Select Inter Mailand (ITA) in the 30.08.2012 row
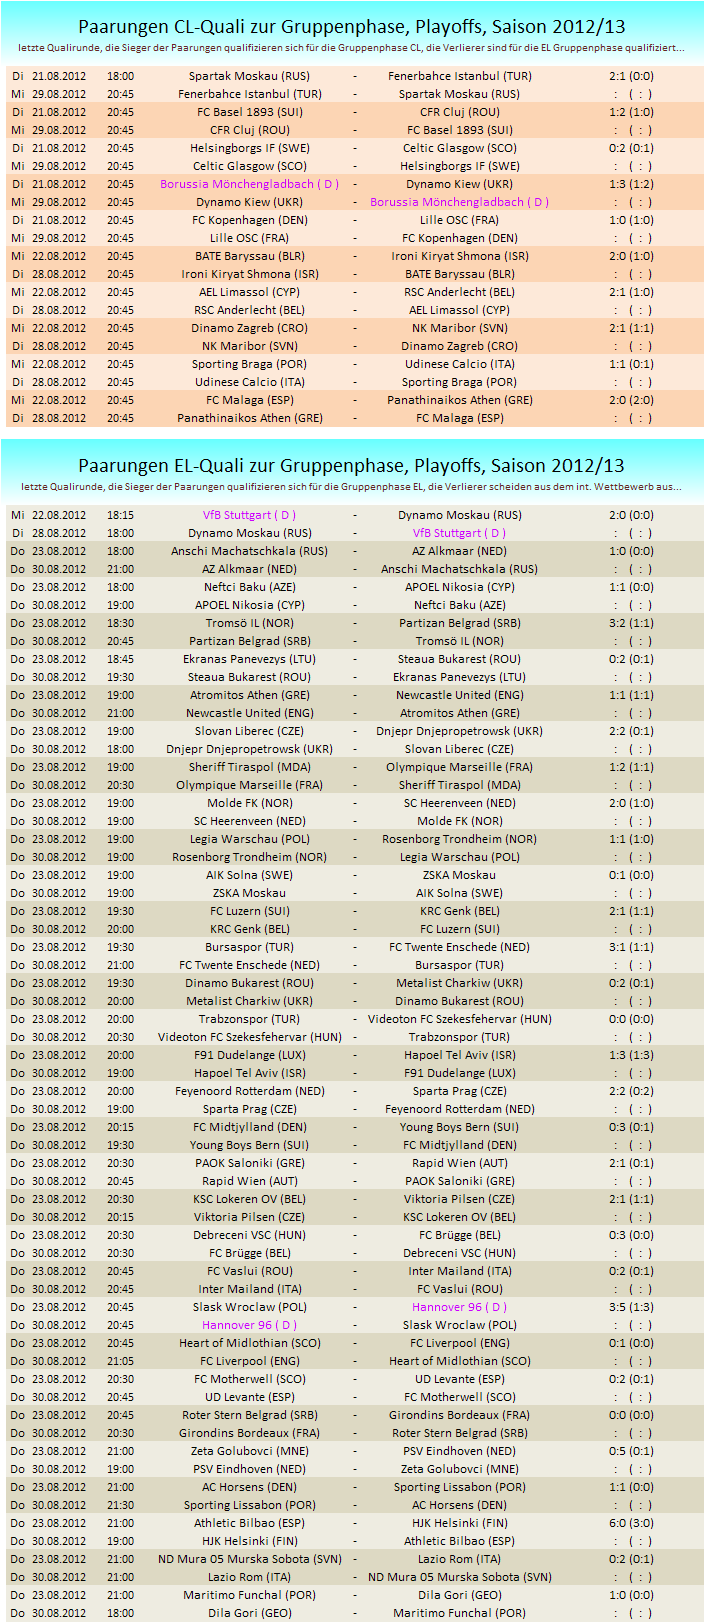Screen dimensions: 704x1622 pyautogui.click(x=249, y=1289)
